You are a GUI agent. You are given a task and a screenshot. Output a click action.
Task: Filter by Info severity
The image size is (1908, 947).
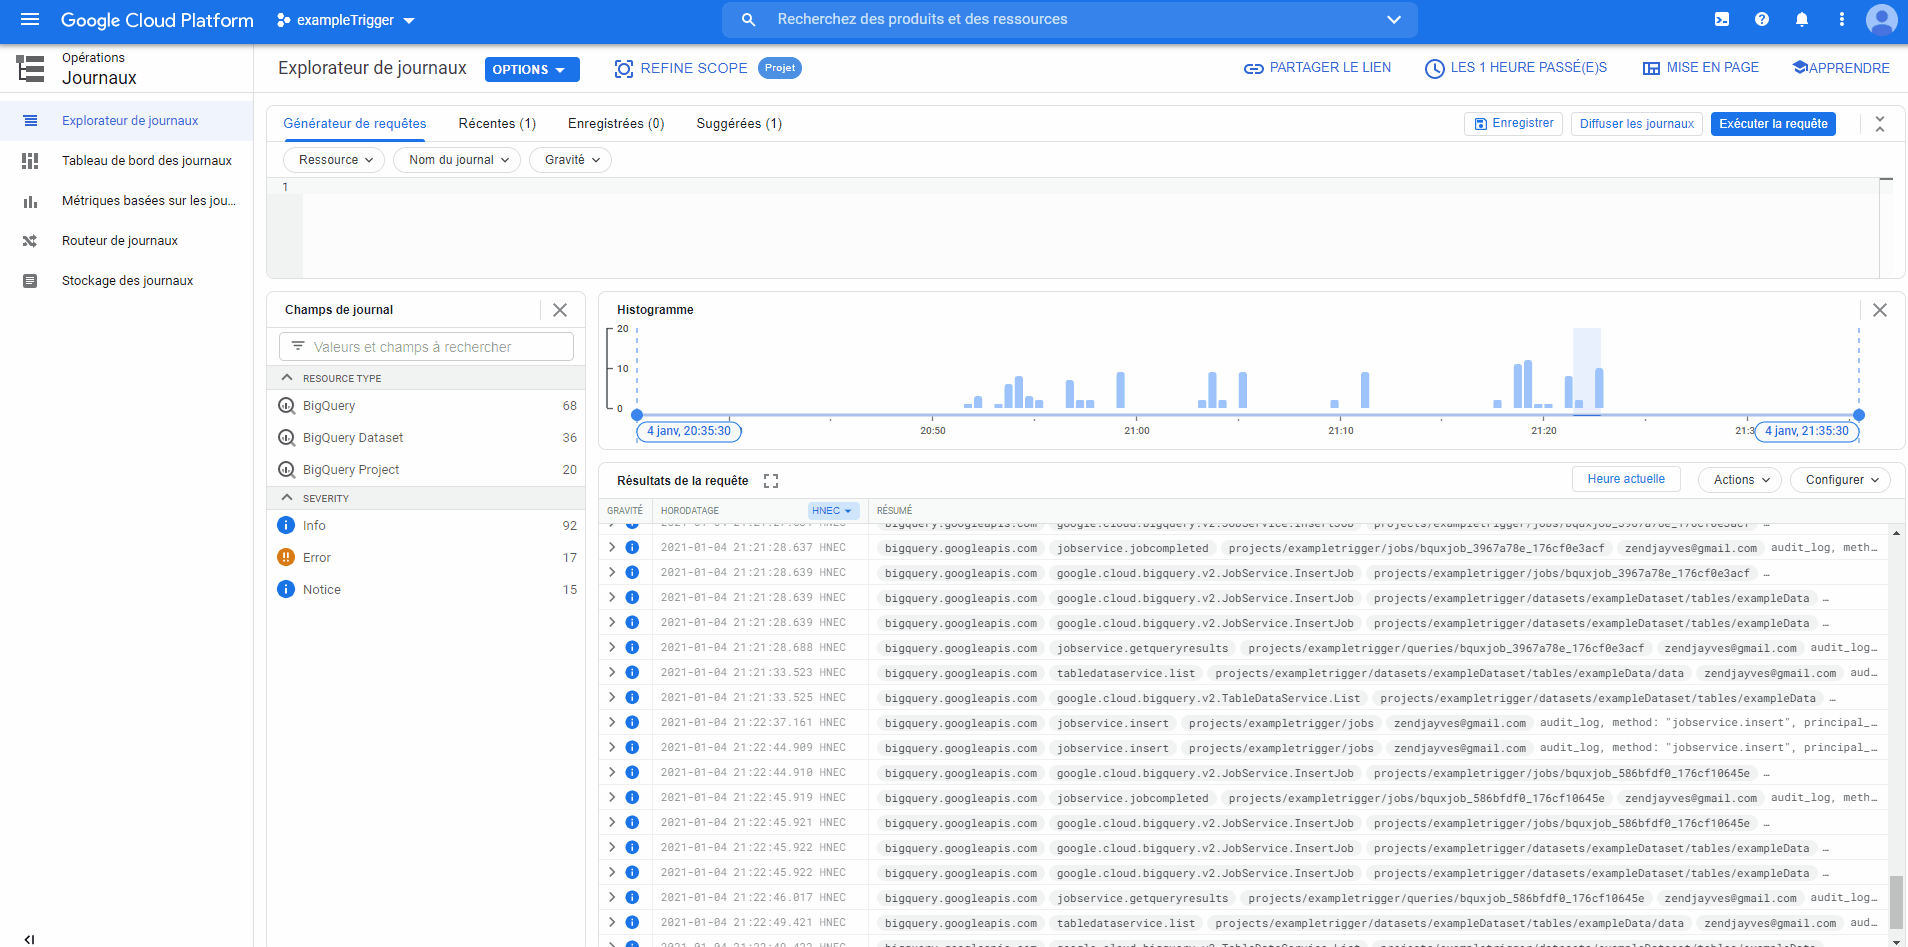426,526
